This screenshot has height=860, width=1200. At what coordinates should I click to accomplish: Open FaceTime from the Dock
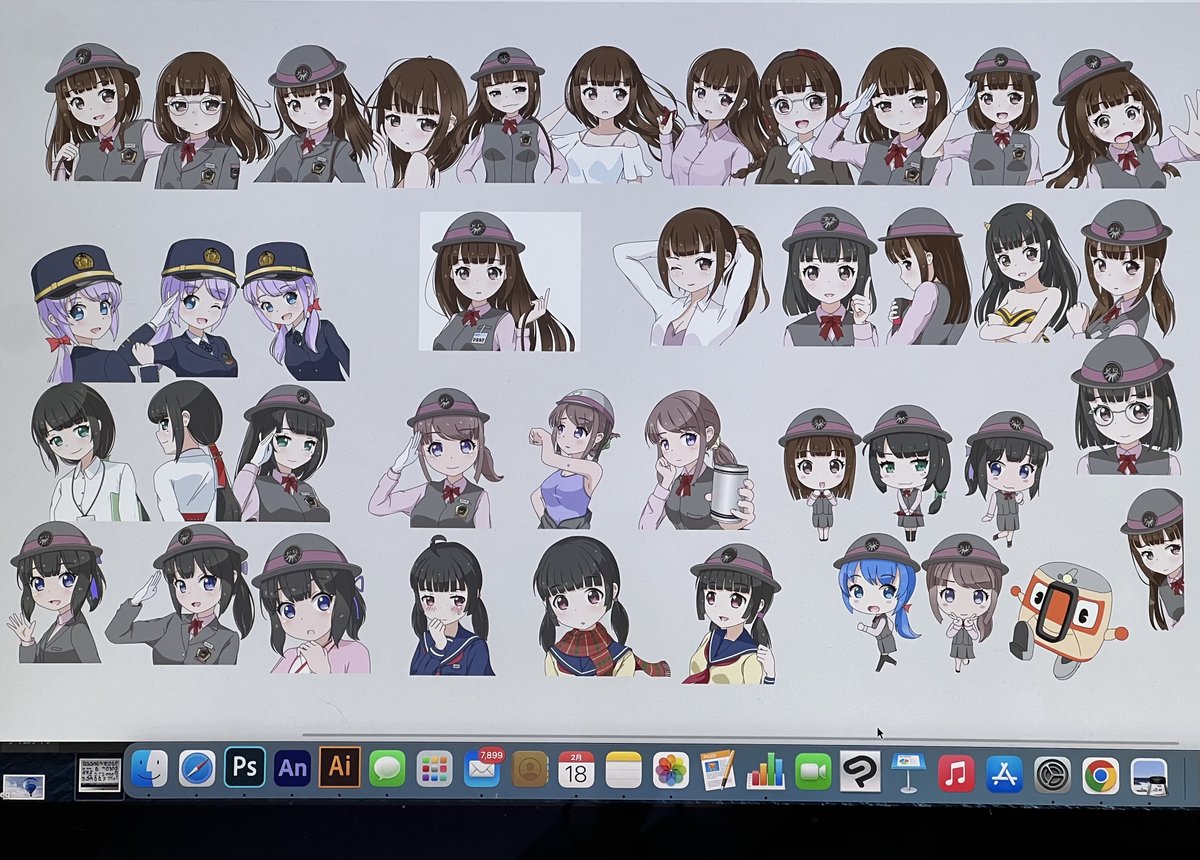[x=813, y=771]
